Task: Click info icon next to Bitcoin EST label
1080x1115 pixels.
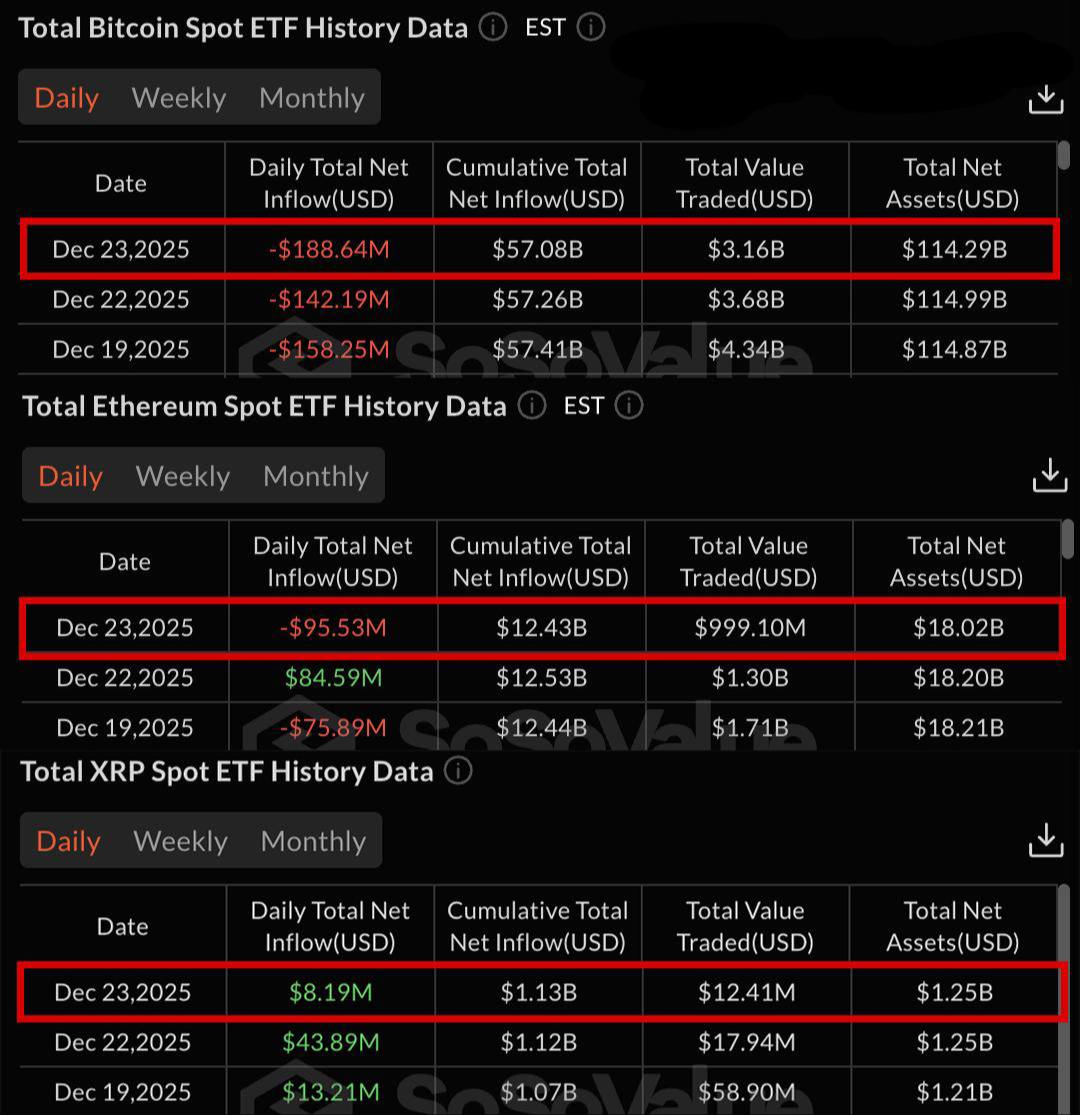Action: pos(591,27)
